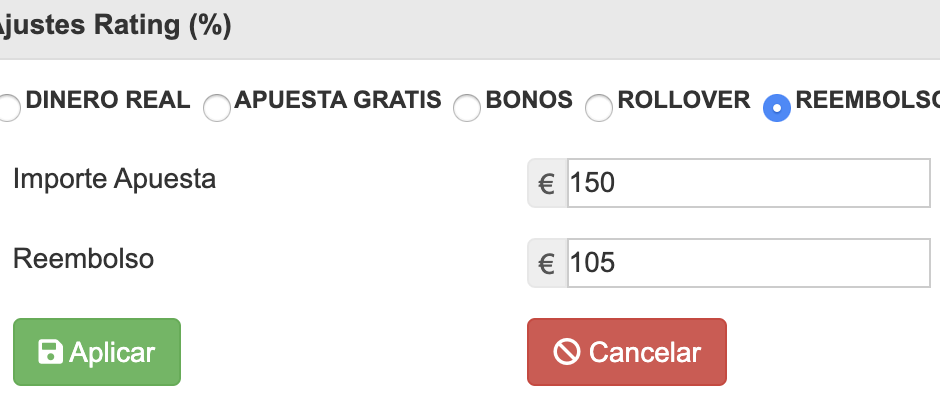Select the APUESTA GRATIS radio button

tap(216, 108)
